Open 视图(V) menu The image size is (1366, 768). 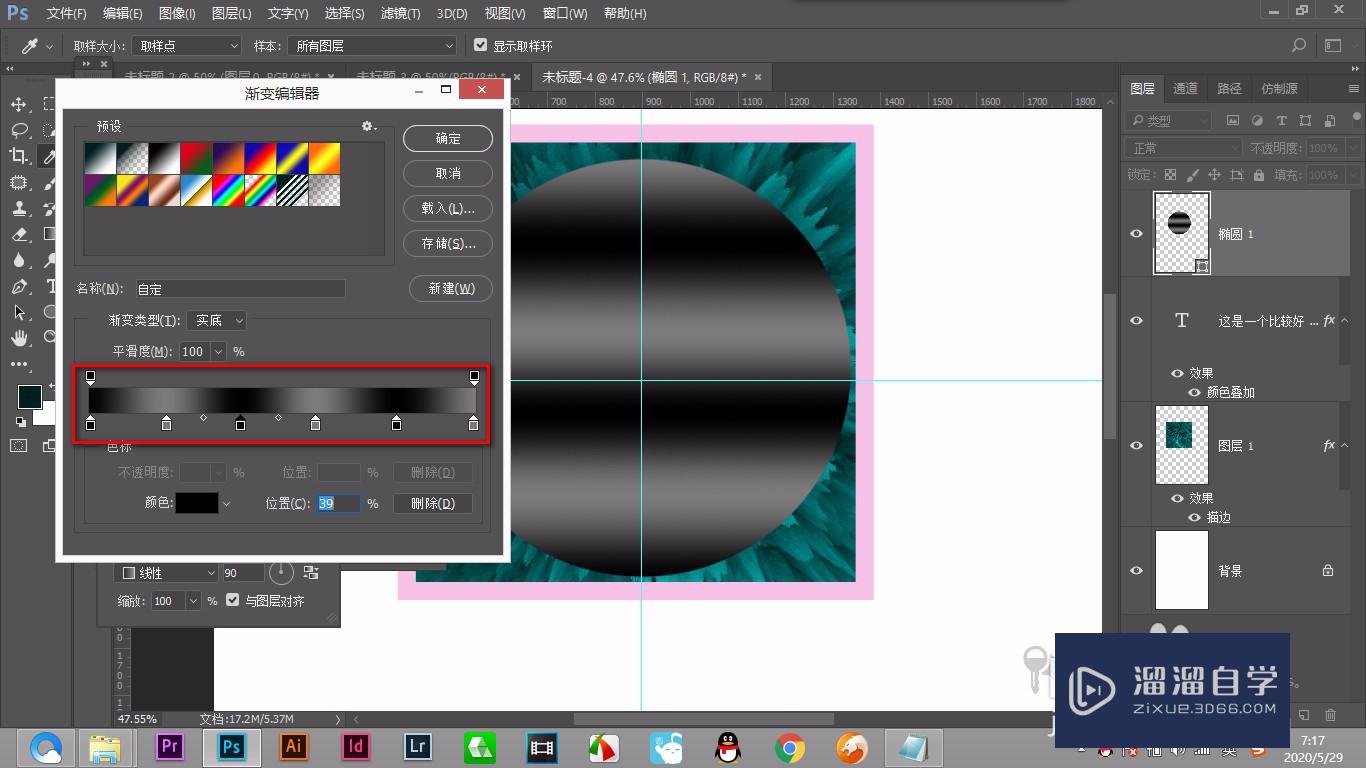[505, 14]
